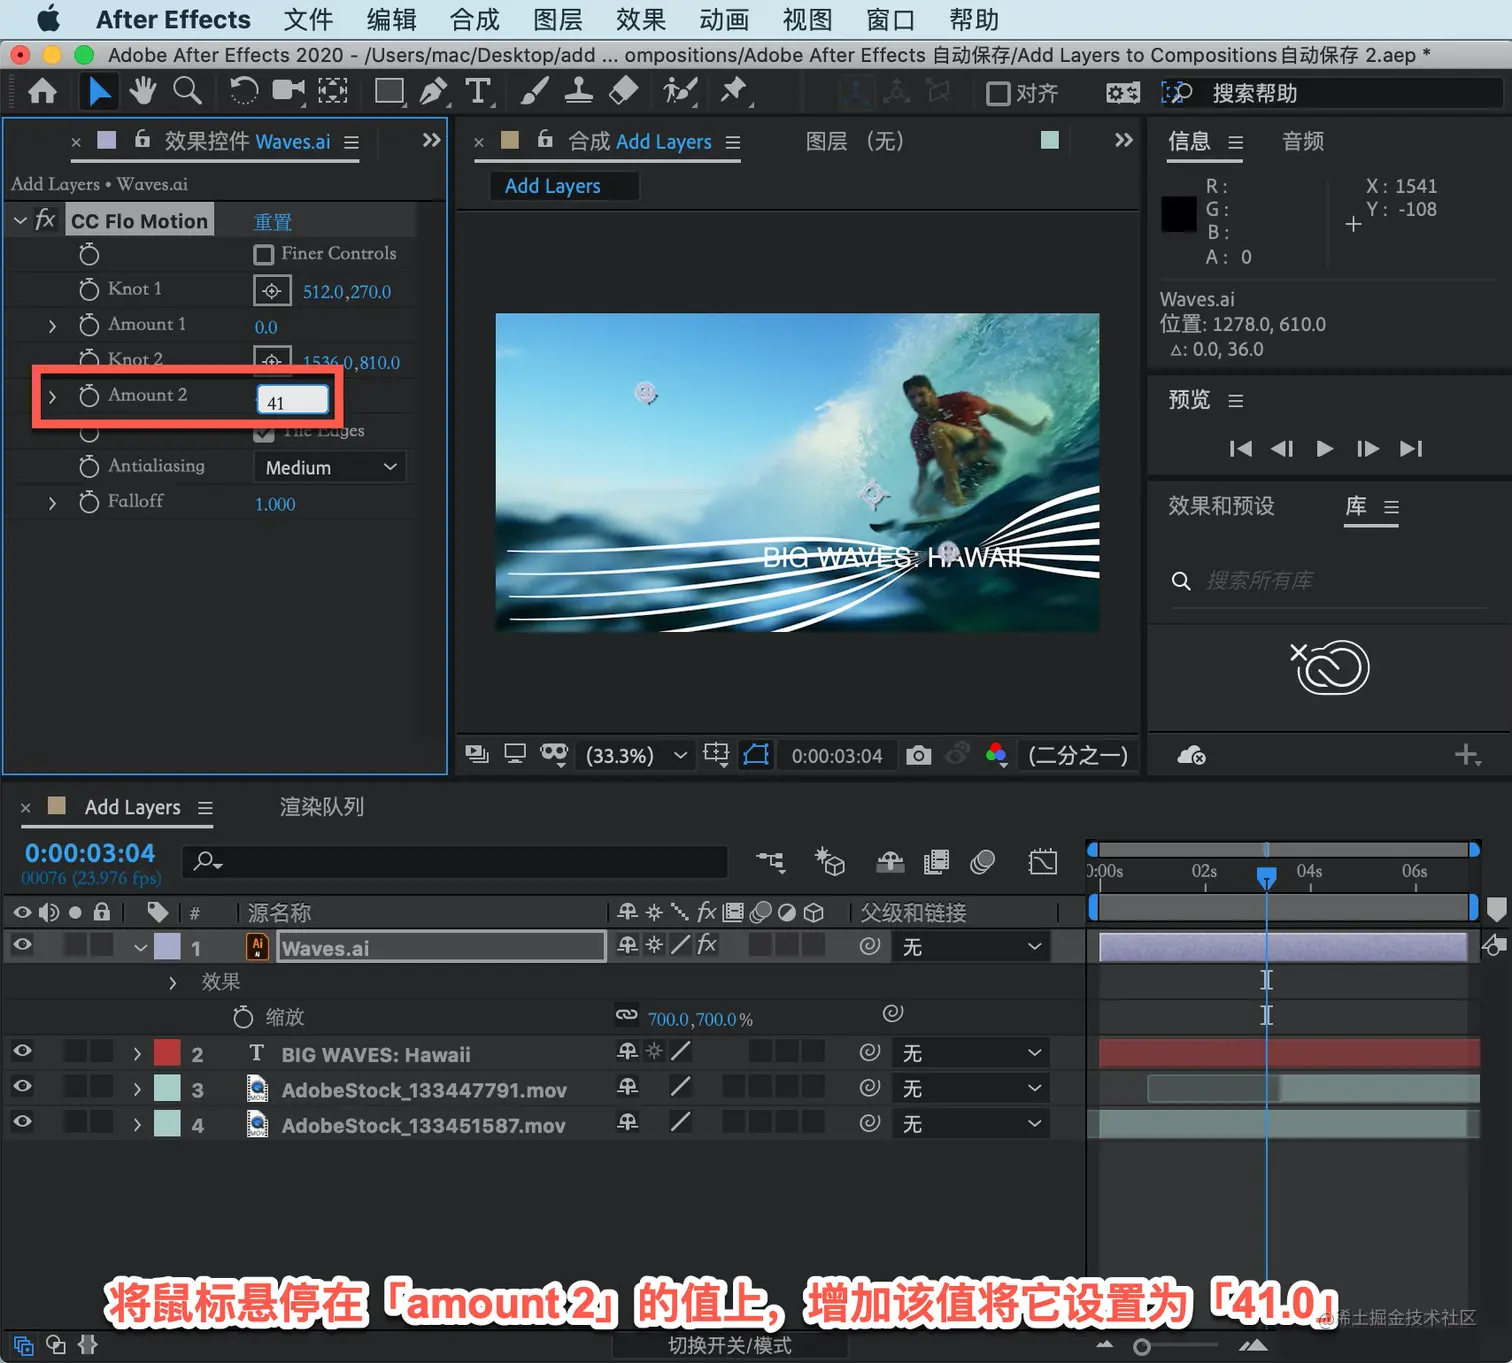Select the Zoom magnifier tool
1512x1363 pixels.
click(187, 91)
